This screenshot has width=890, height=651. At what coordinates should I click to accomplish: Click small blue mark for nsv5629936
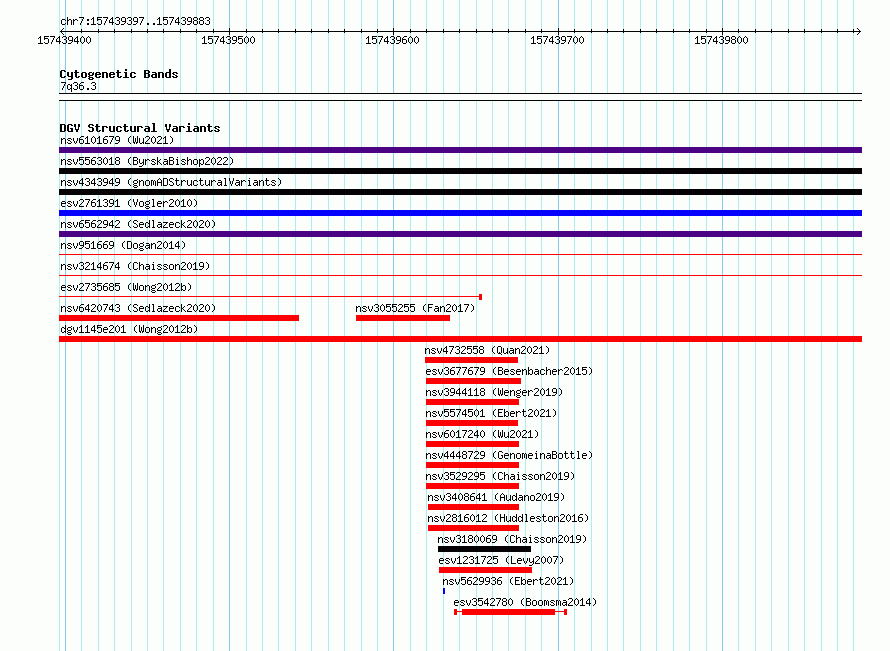[x=444, y=591]
